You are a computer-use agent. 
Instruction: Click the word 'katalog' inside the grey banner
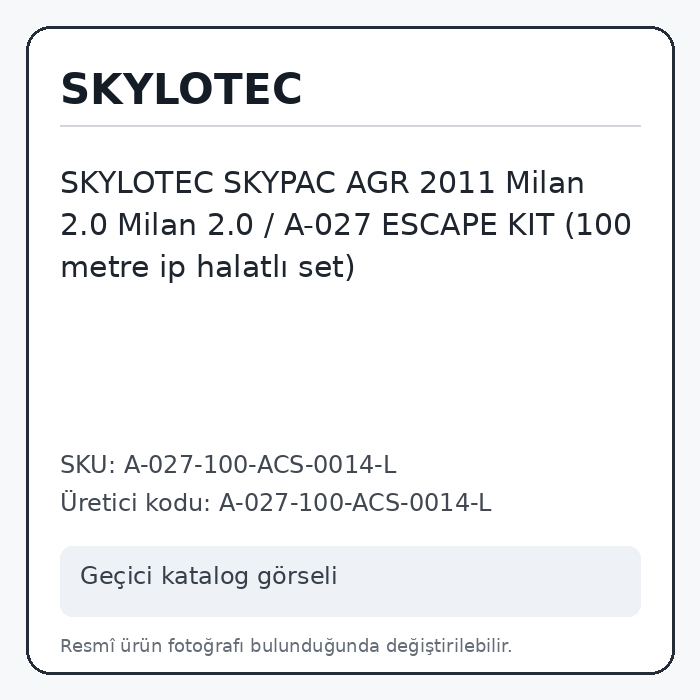204,575
